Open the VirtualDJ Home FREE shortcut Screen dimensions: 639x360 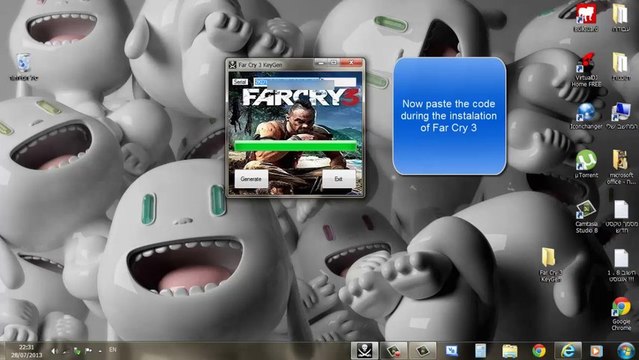[x=586, y=70]
